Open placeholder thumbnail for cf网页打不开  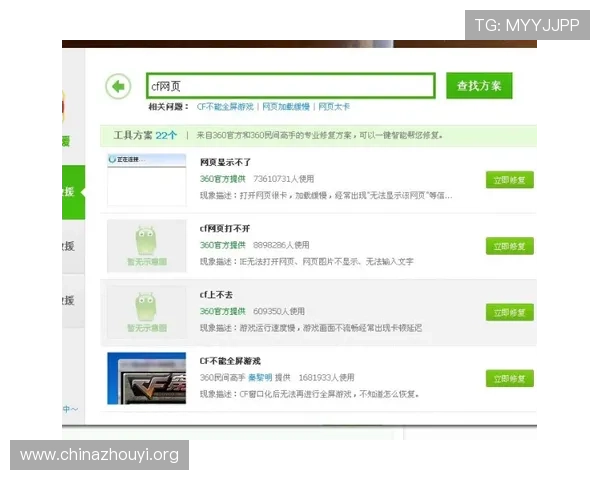(147, 246)
